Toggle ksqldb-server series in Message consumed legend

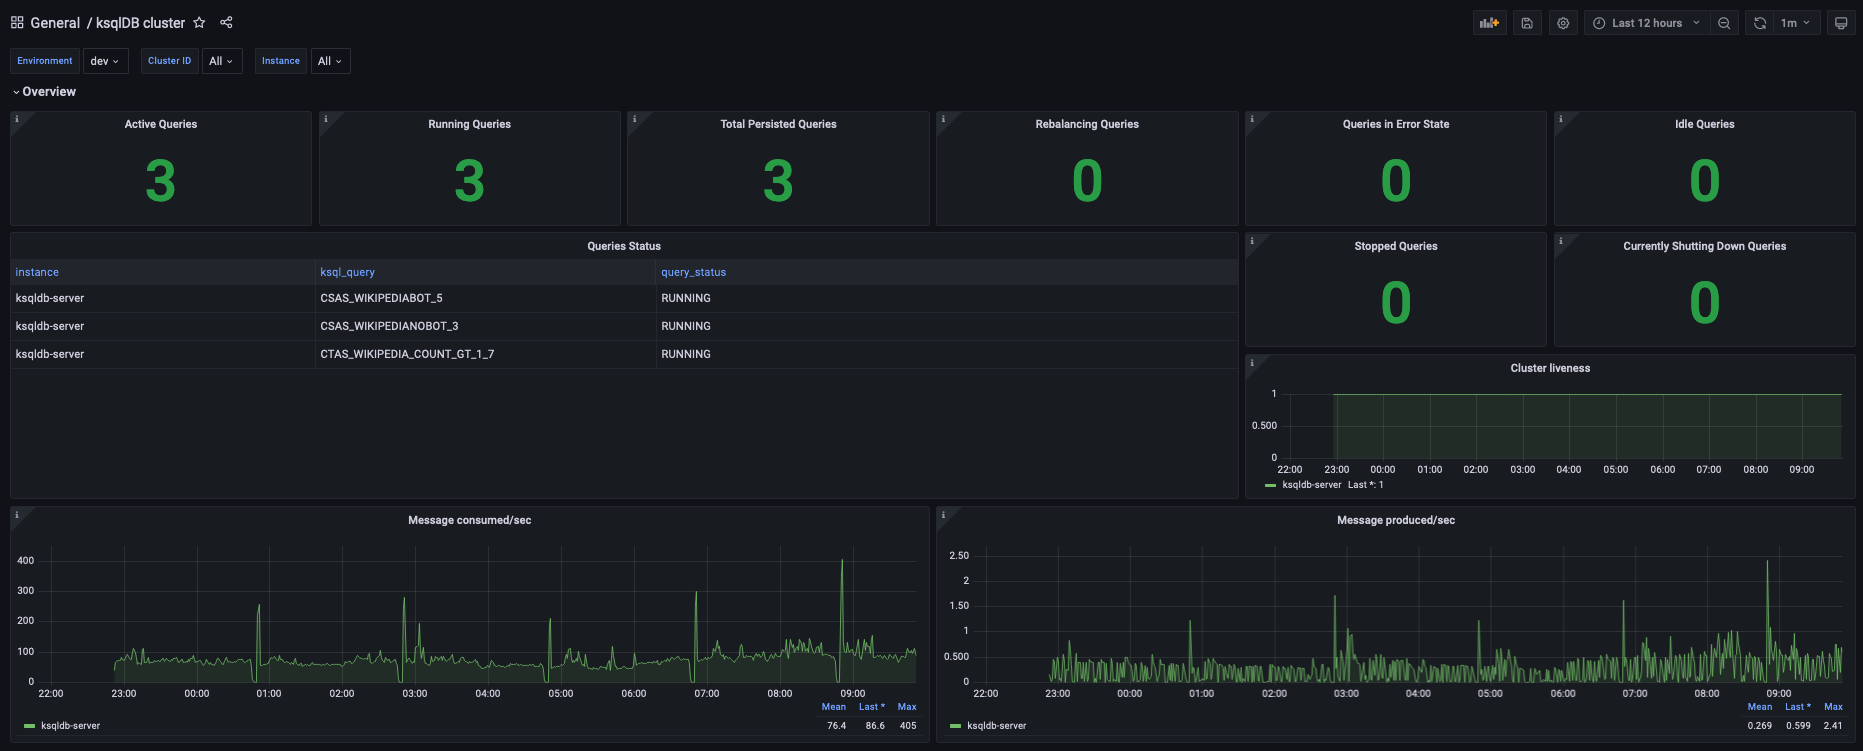[x=70, y=726]
